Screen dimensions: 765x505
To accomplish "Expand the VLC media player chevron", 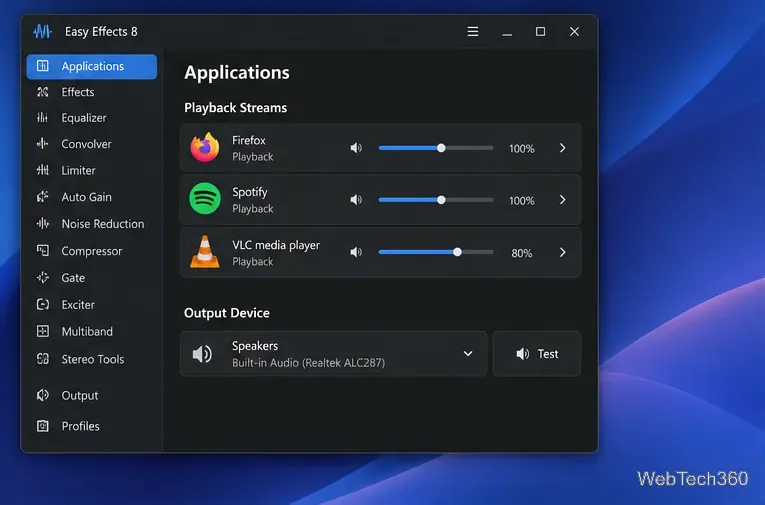I will 563,252.
